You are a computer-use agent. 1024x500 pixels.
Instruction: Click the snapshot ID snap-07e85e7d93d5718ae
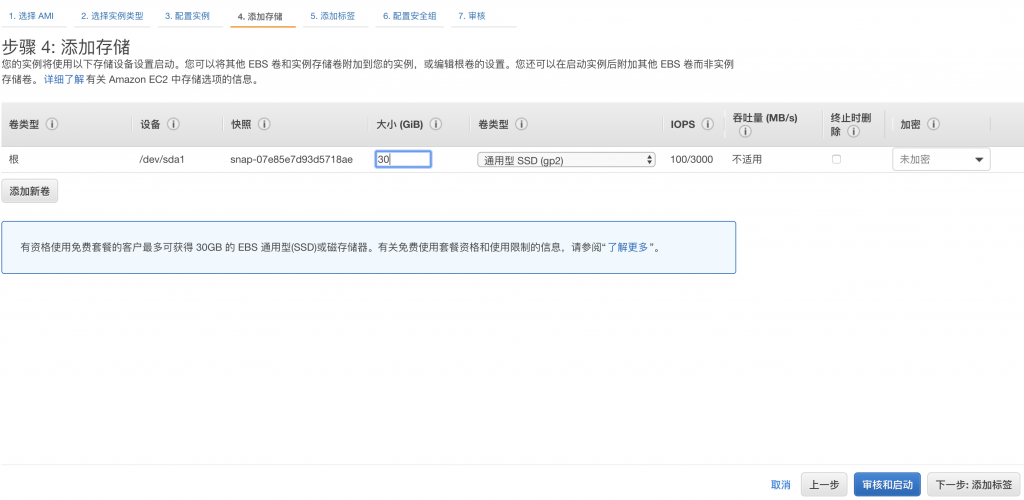(291, 159)
